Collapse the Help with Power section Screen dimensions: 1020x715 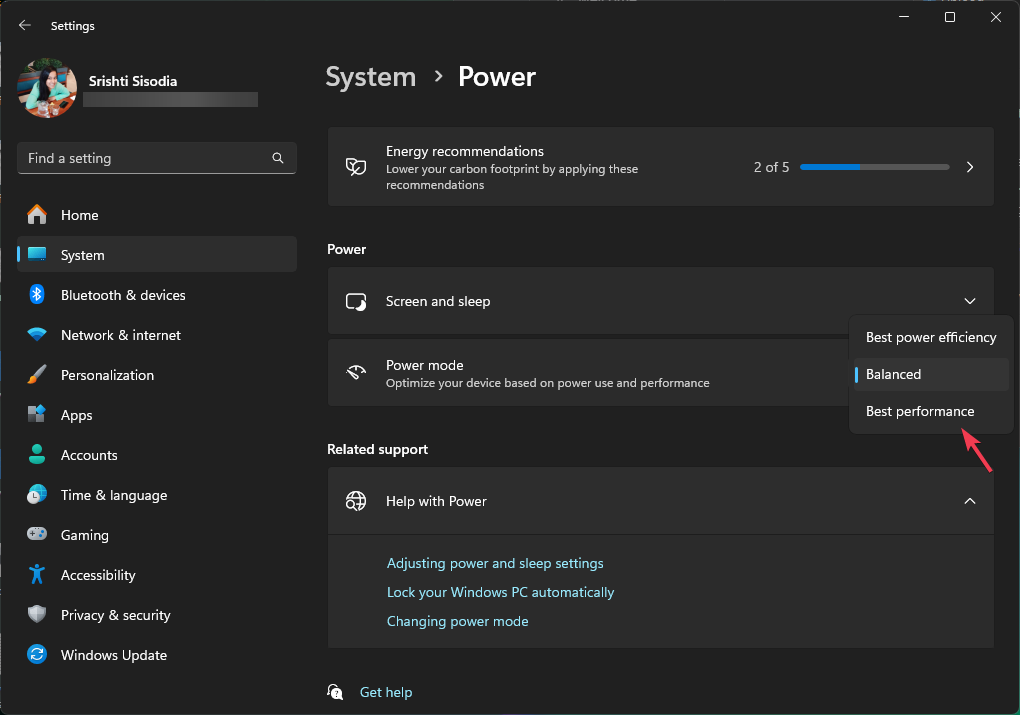point(969,501)
